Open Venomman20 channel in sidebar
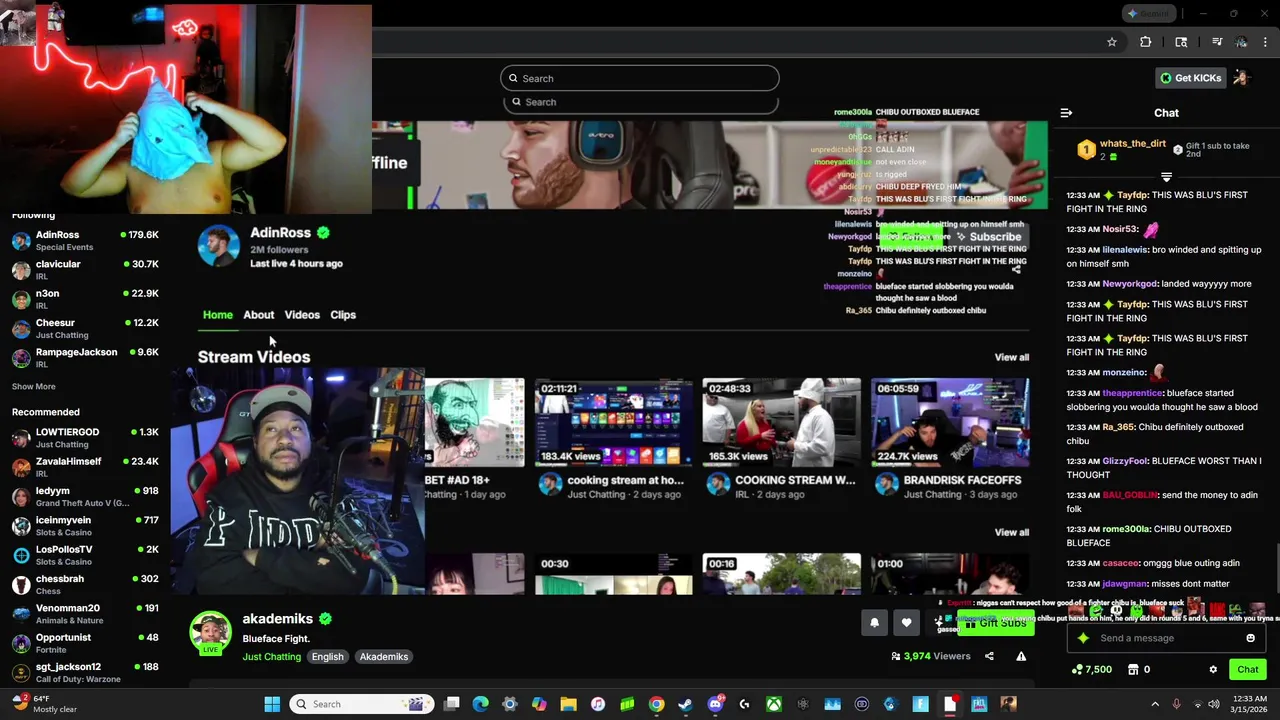 85,614
